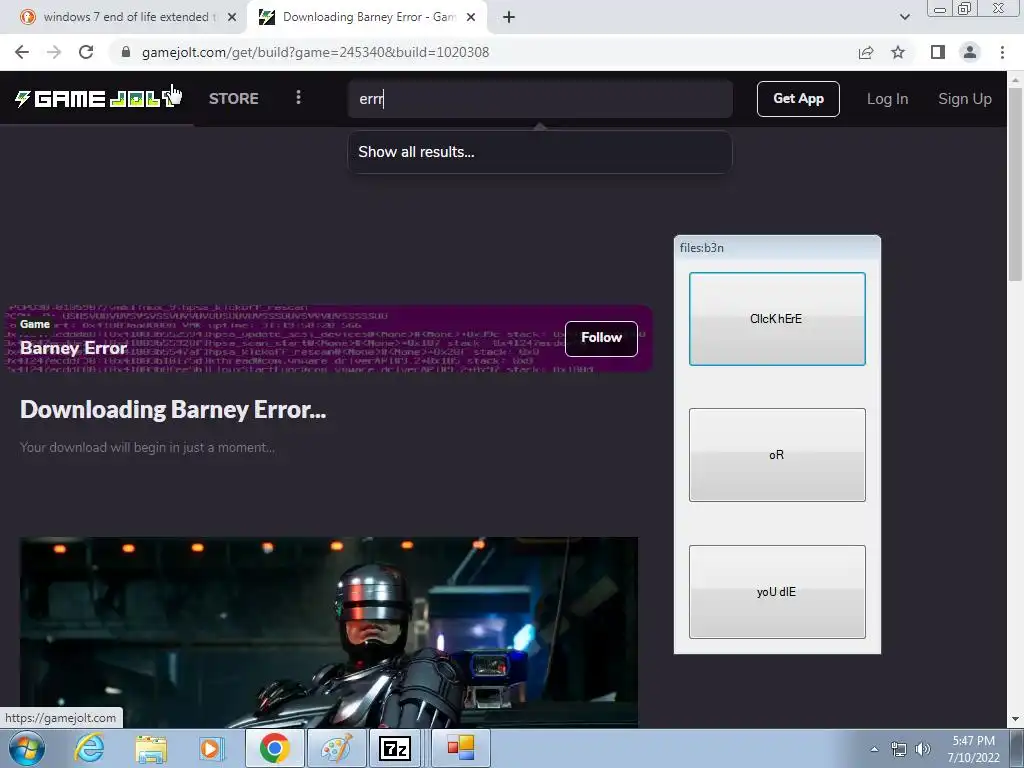Reload the page
This screenshot has height=768, width=1024.
[x=86, y=52]
